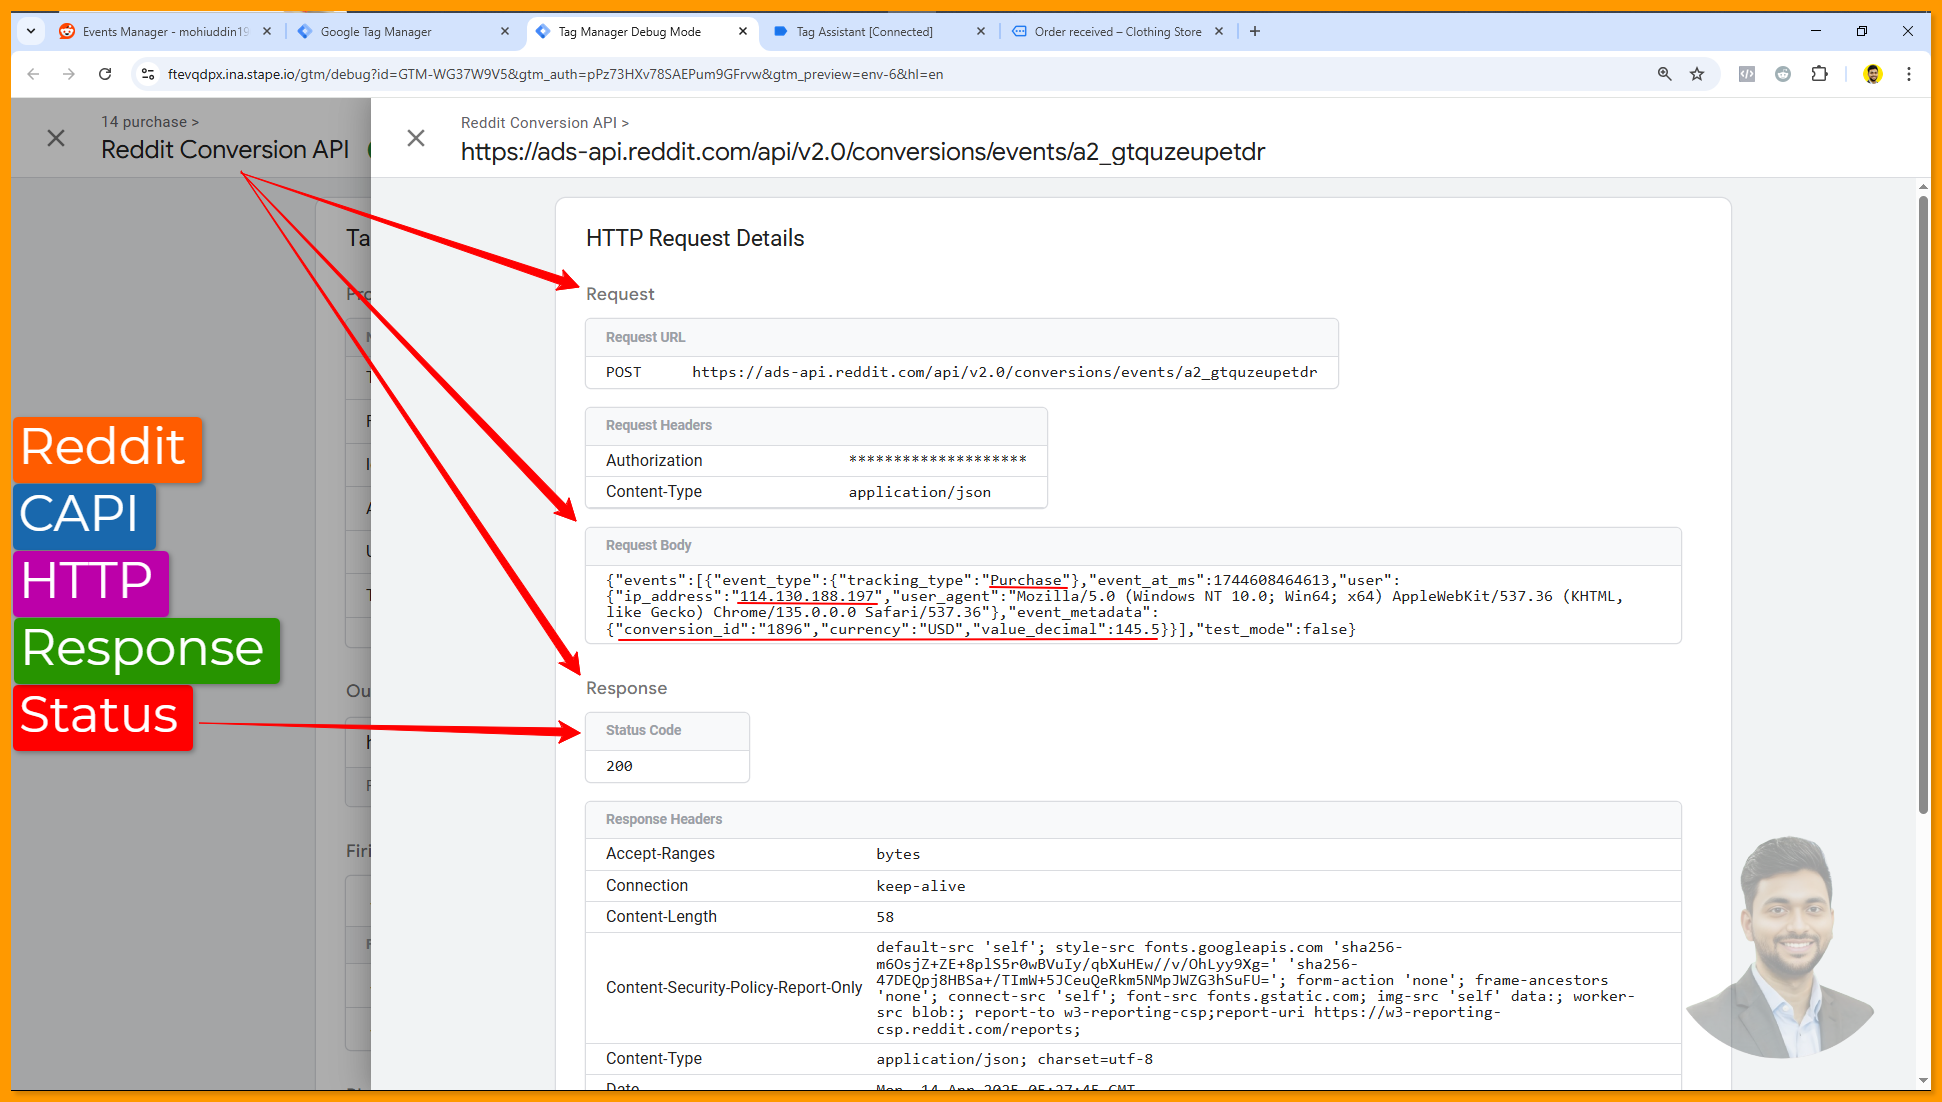Open Tag Assistant [Connected] tab
The image size is (1942, 1102).
tap(865, 32)
